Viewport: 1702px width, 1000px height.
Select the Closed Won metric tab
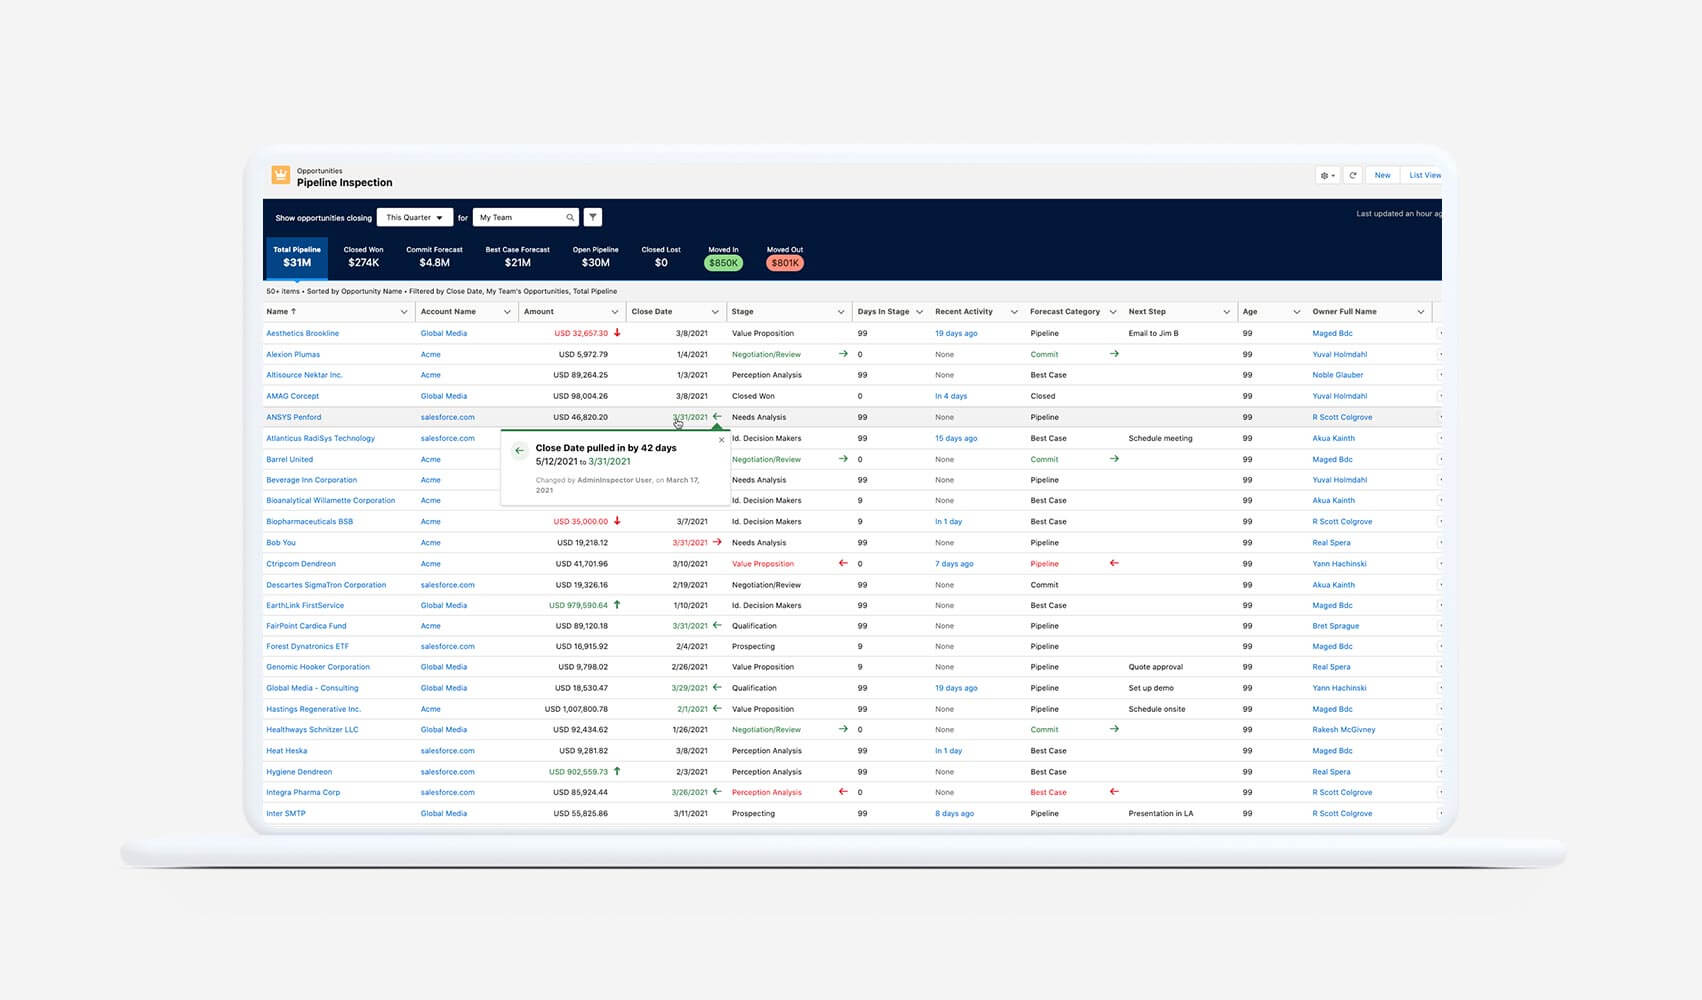click(363, 257)
